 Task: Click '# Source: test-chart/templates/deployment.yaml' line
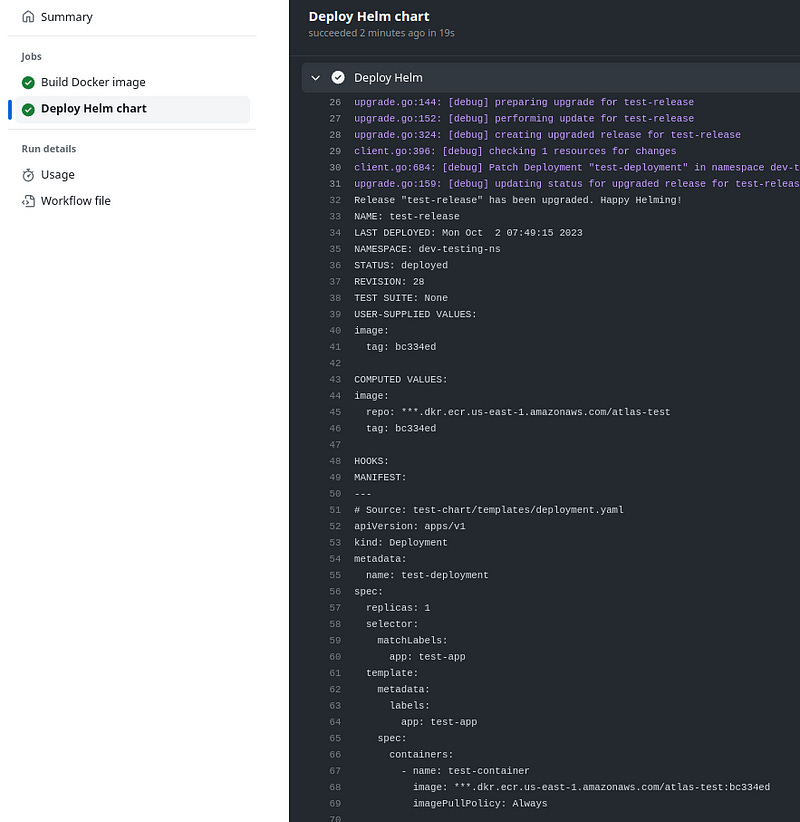pyautogui.click(x=489, y=510)
